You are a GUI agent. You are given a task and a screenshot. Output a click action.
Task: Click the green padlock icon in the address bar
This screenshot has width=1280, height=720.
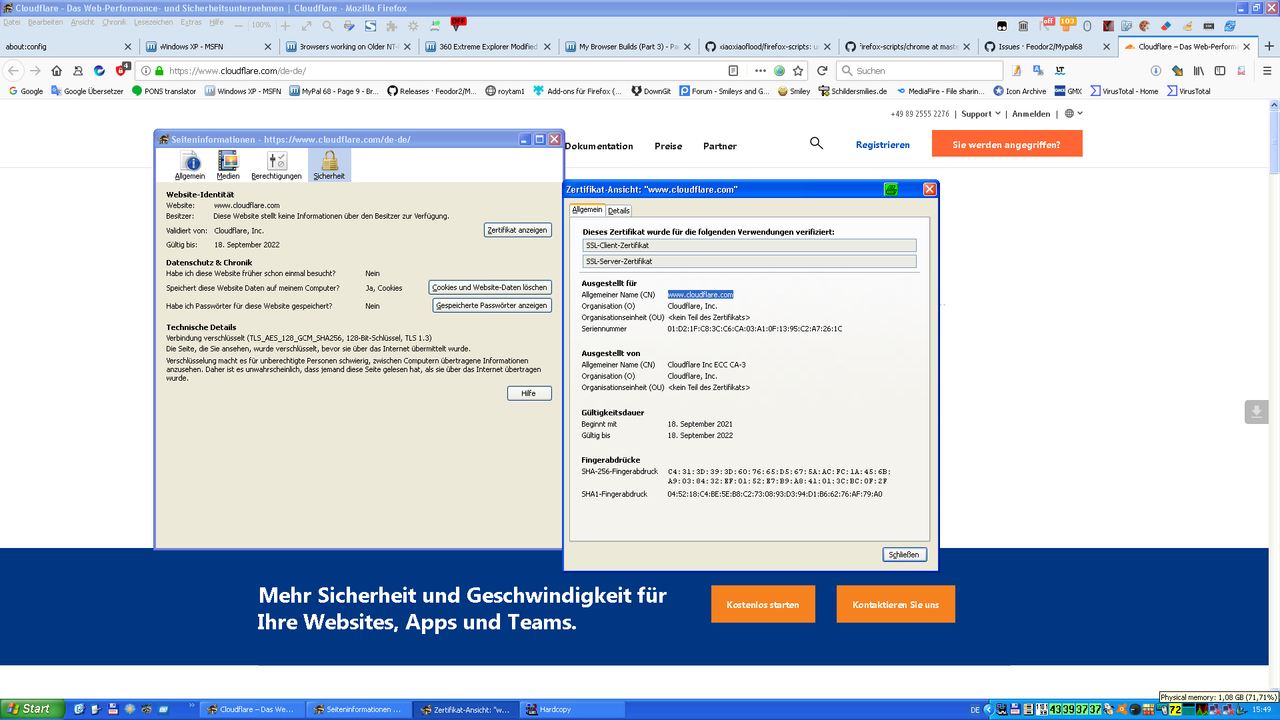(x=159, y=71)
